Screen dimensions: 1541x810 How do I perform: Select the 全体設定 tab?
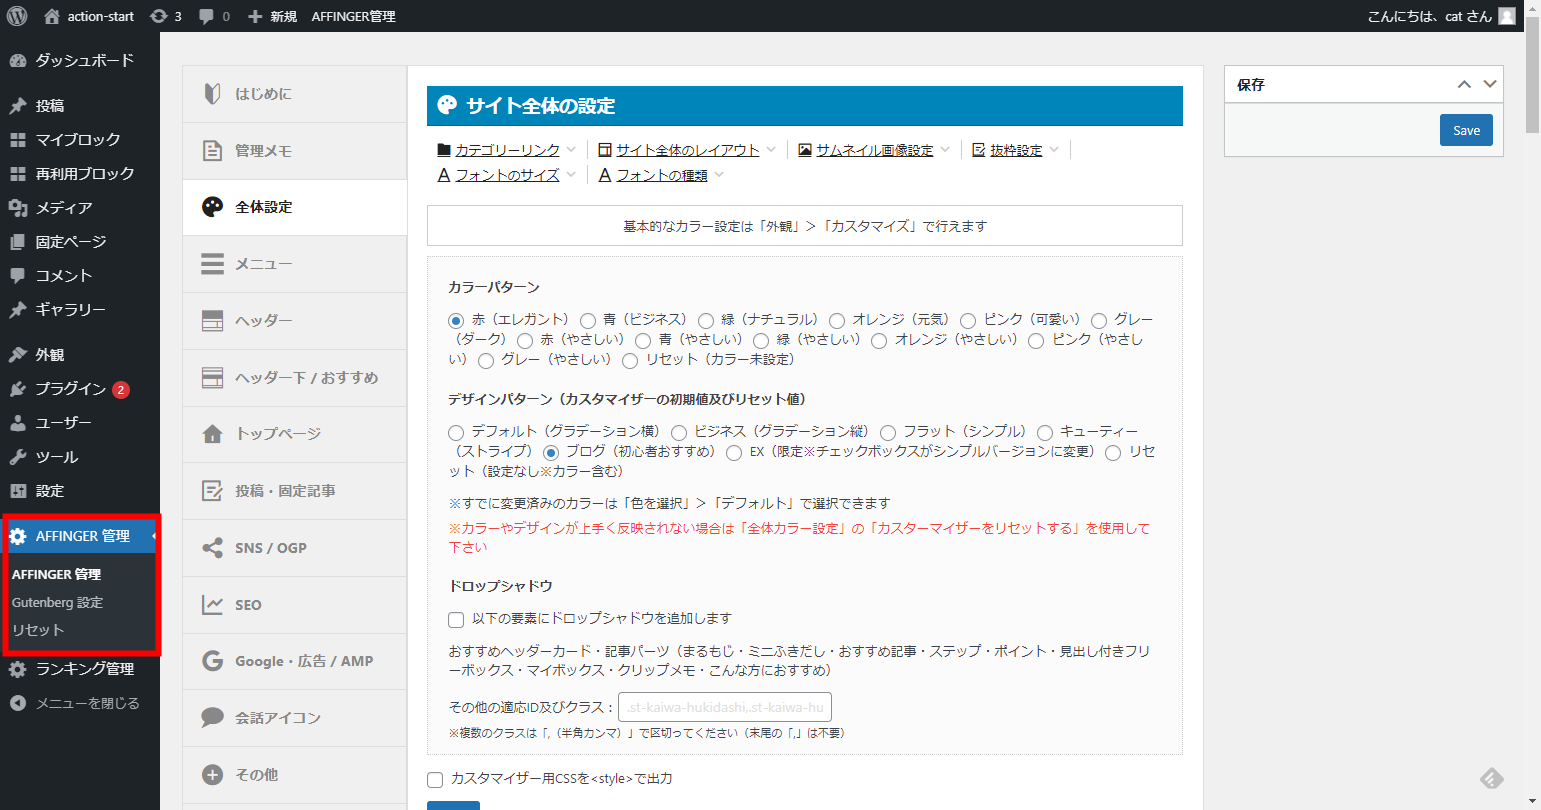pyautogui.click(x=295, y=207)
